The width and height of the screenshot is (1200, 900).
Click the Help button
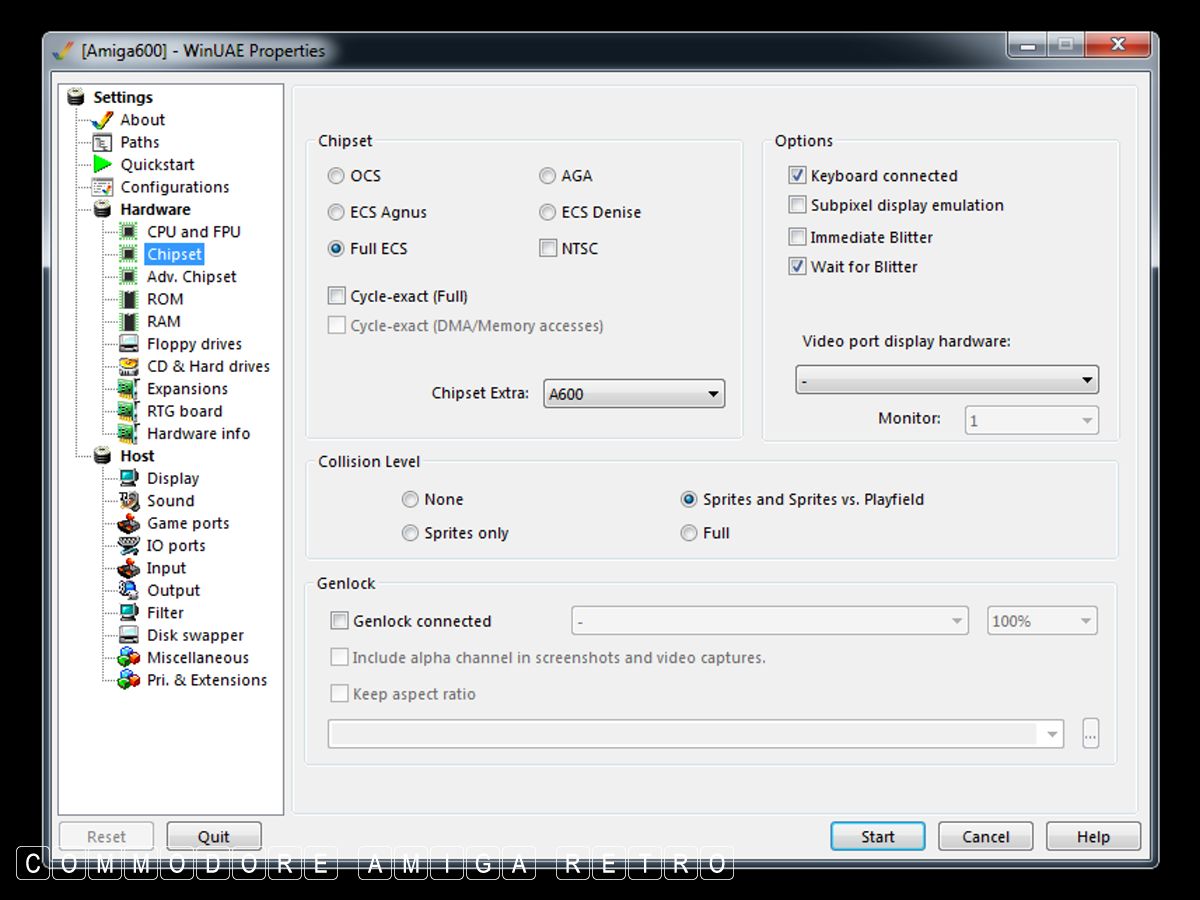pyautogui.click(x=1092, y=837)
